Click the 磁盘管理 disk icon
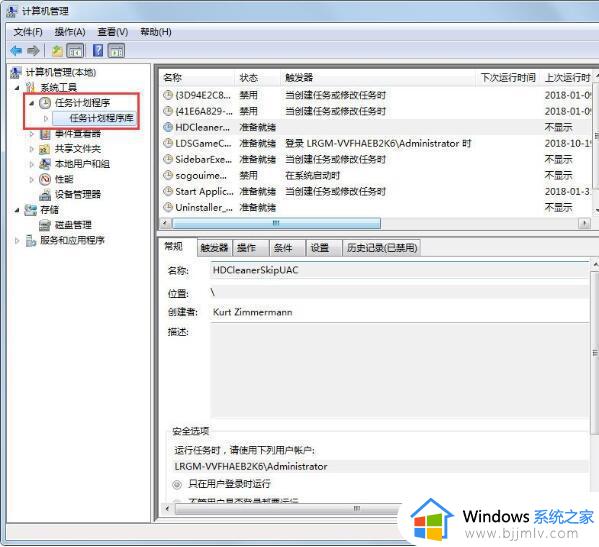Screen dimensions: 599x547 tap(45, 225)
